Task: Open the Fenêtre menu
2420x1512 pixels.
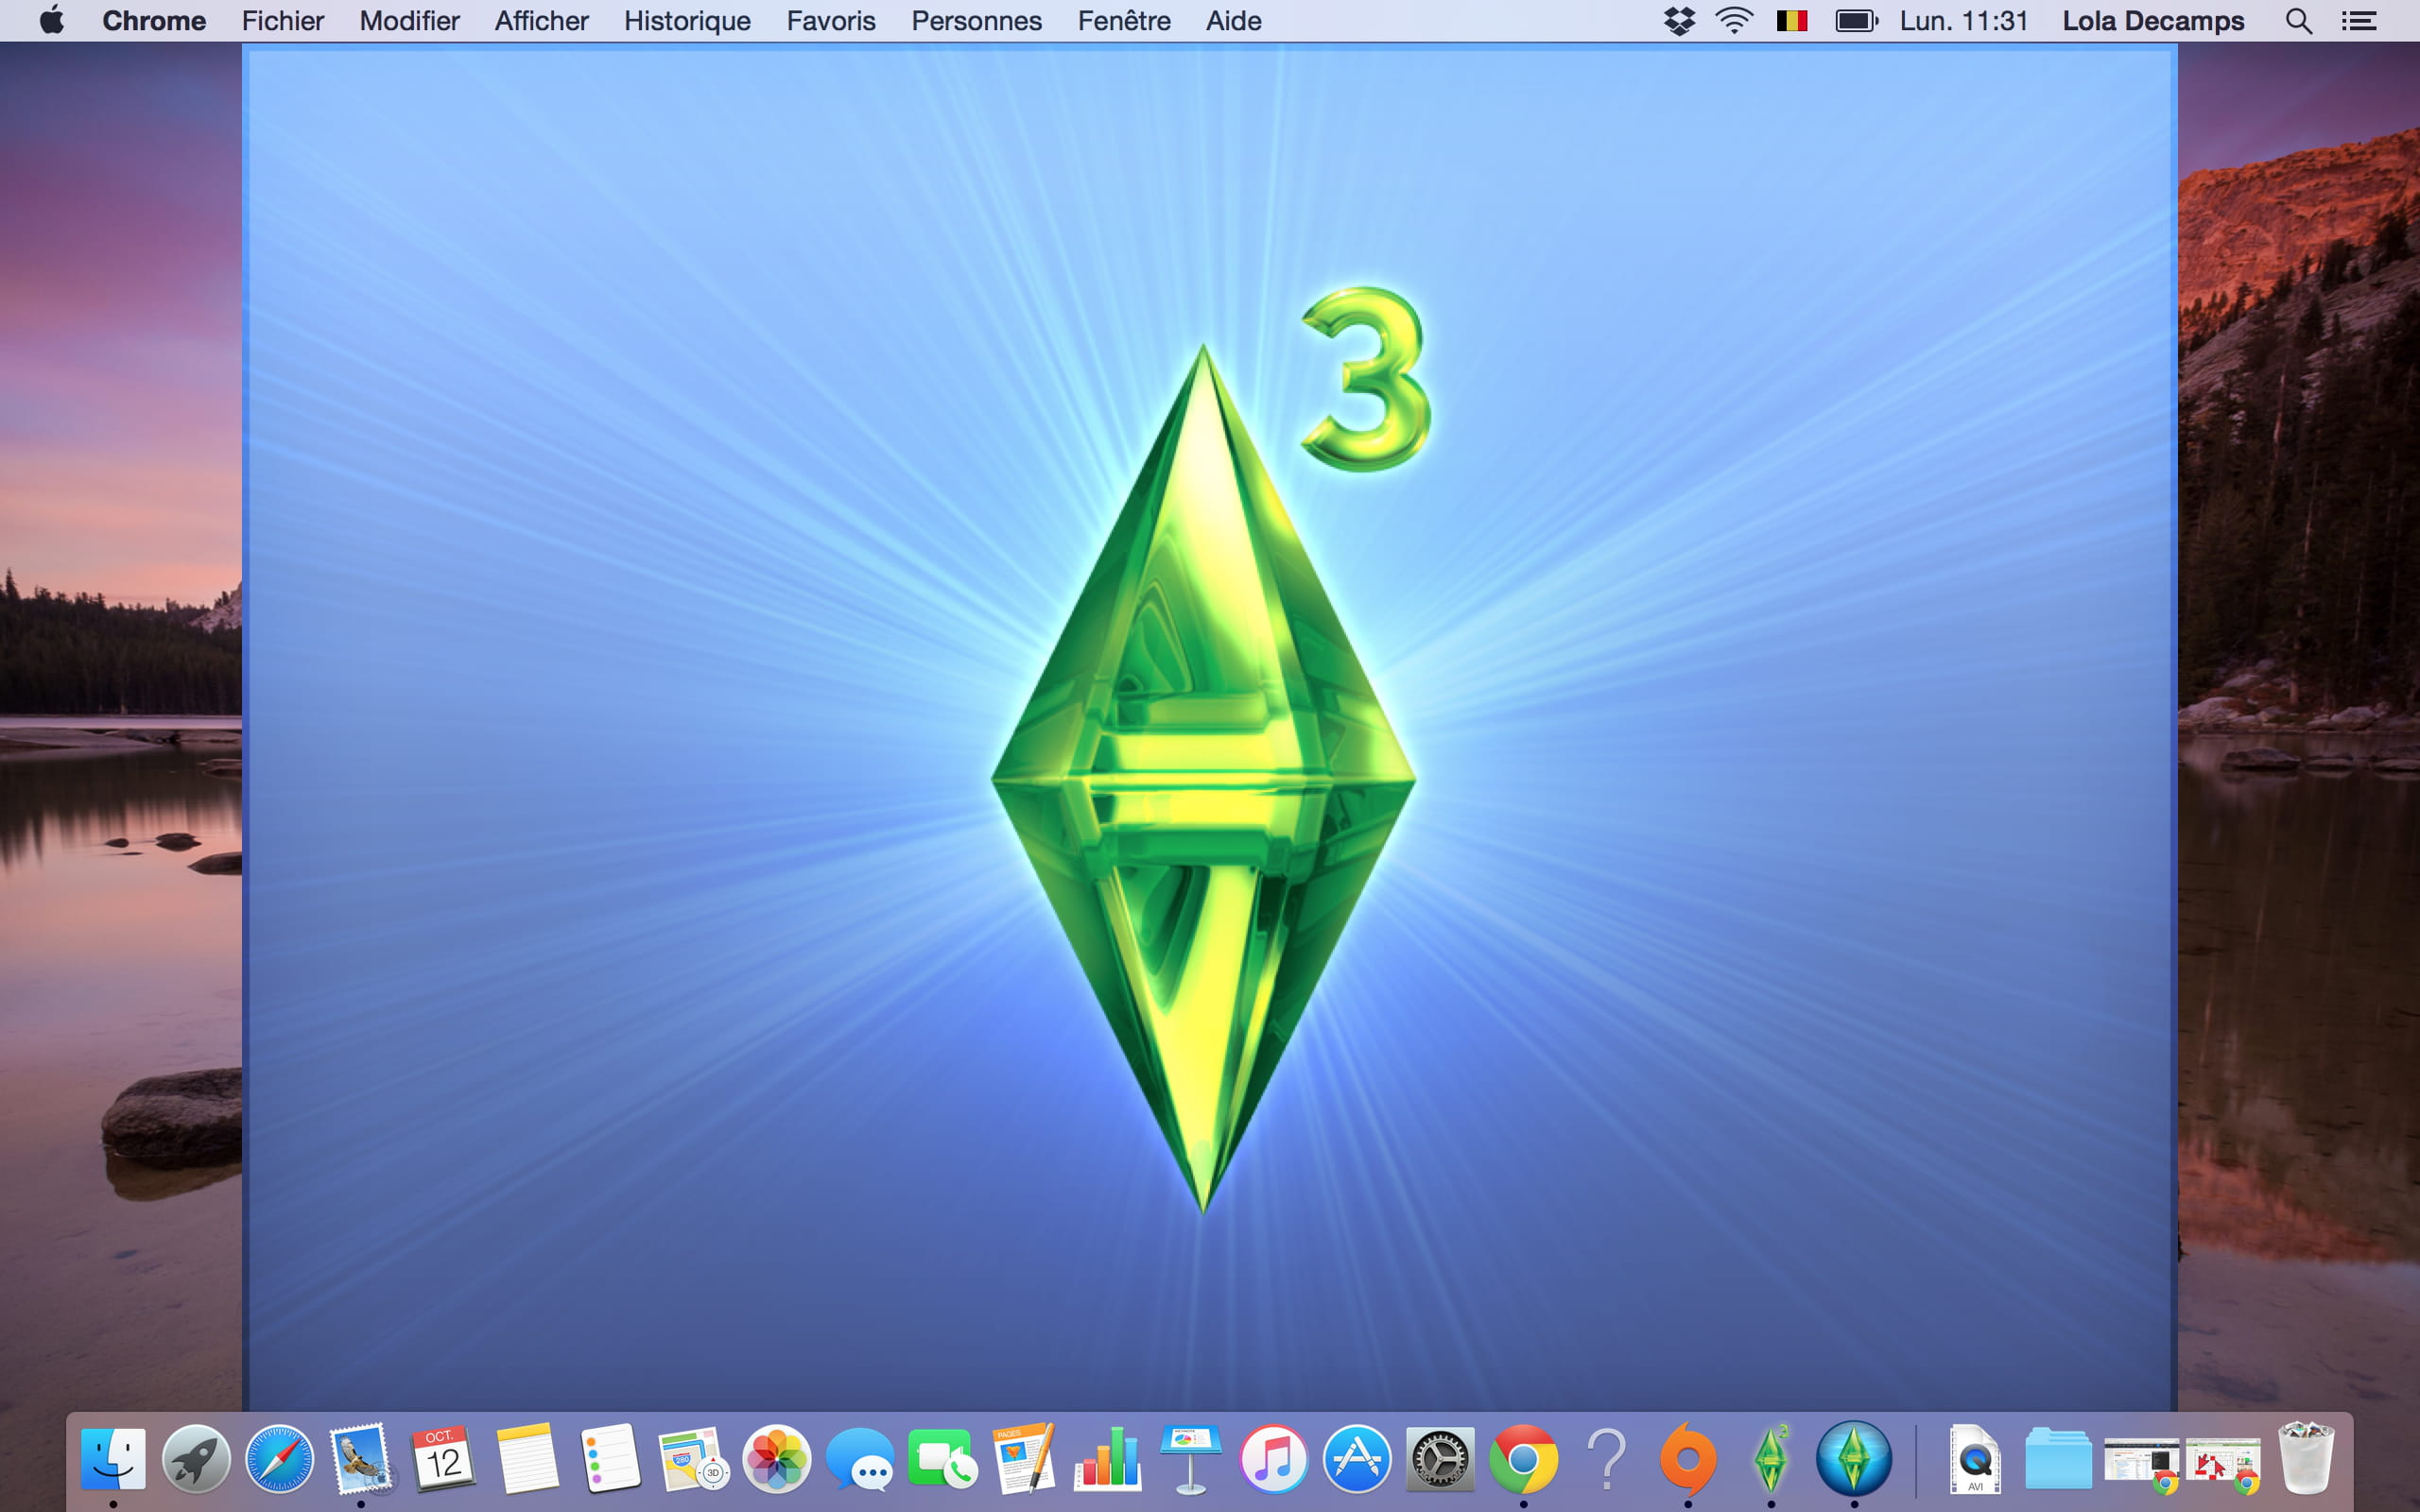Action: click(1124, 20)
